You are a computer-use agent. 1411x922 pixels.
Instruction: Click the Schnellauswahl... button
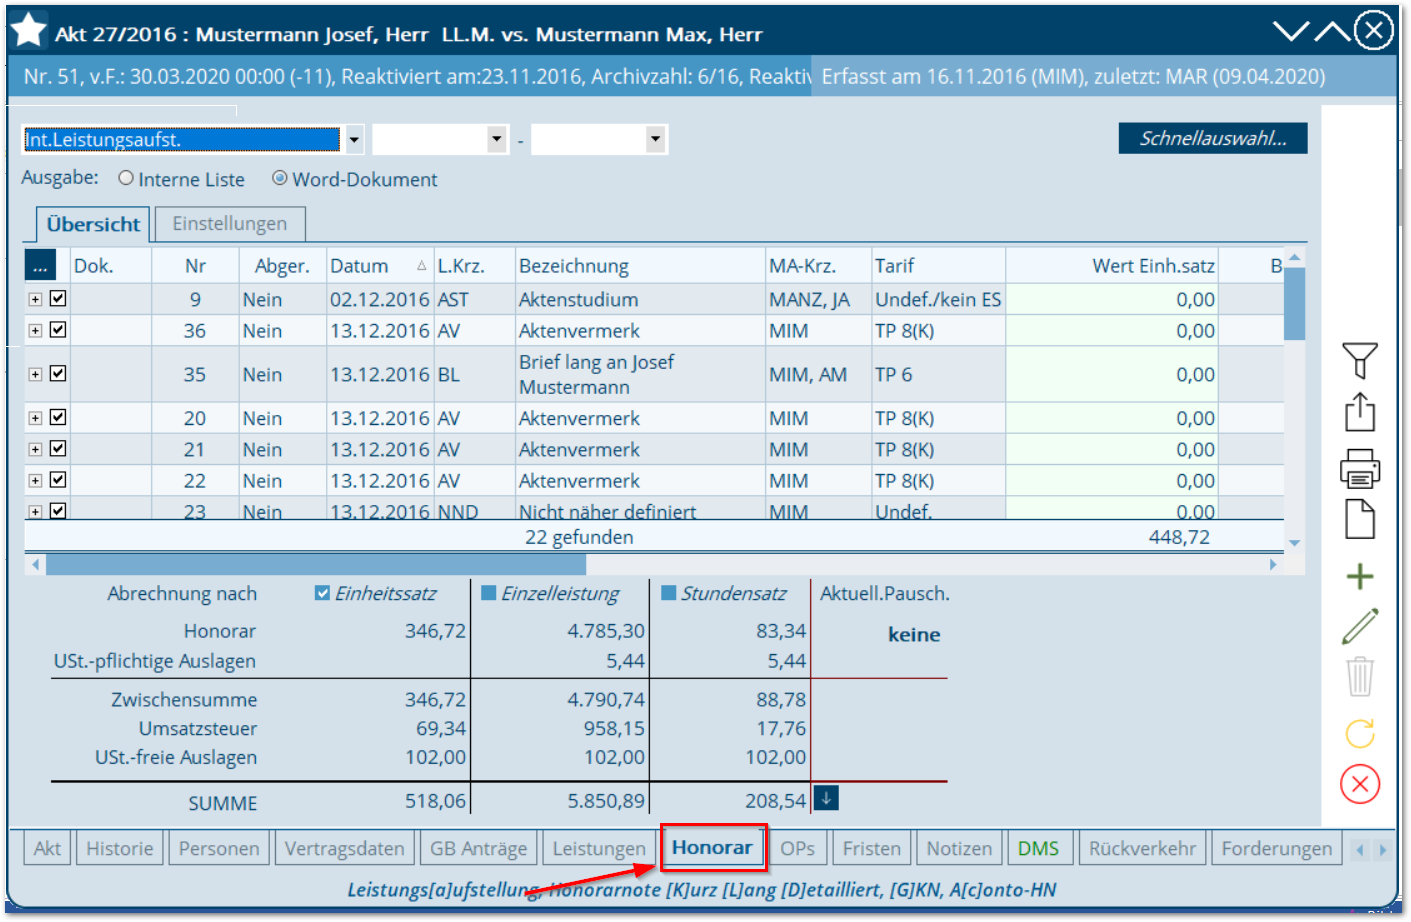click(1212, 138)
